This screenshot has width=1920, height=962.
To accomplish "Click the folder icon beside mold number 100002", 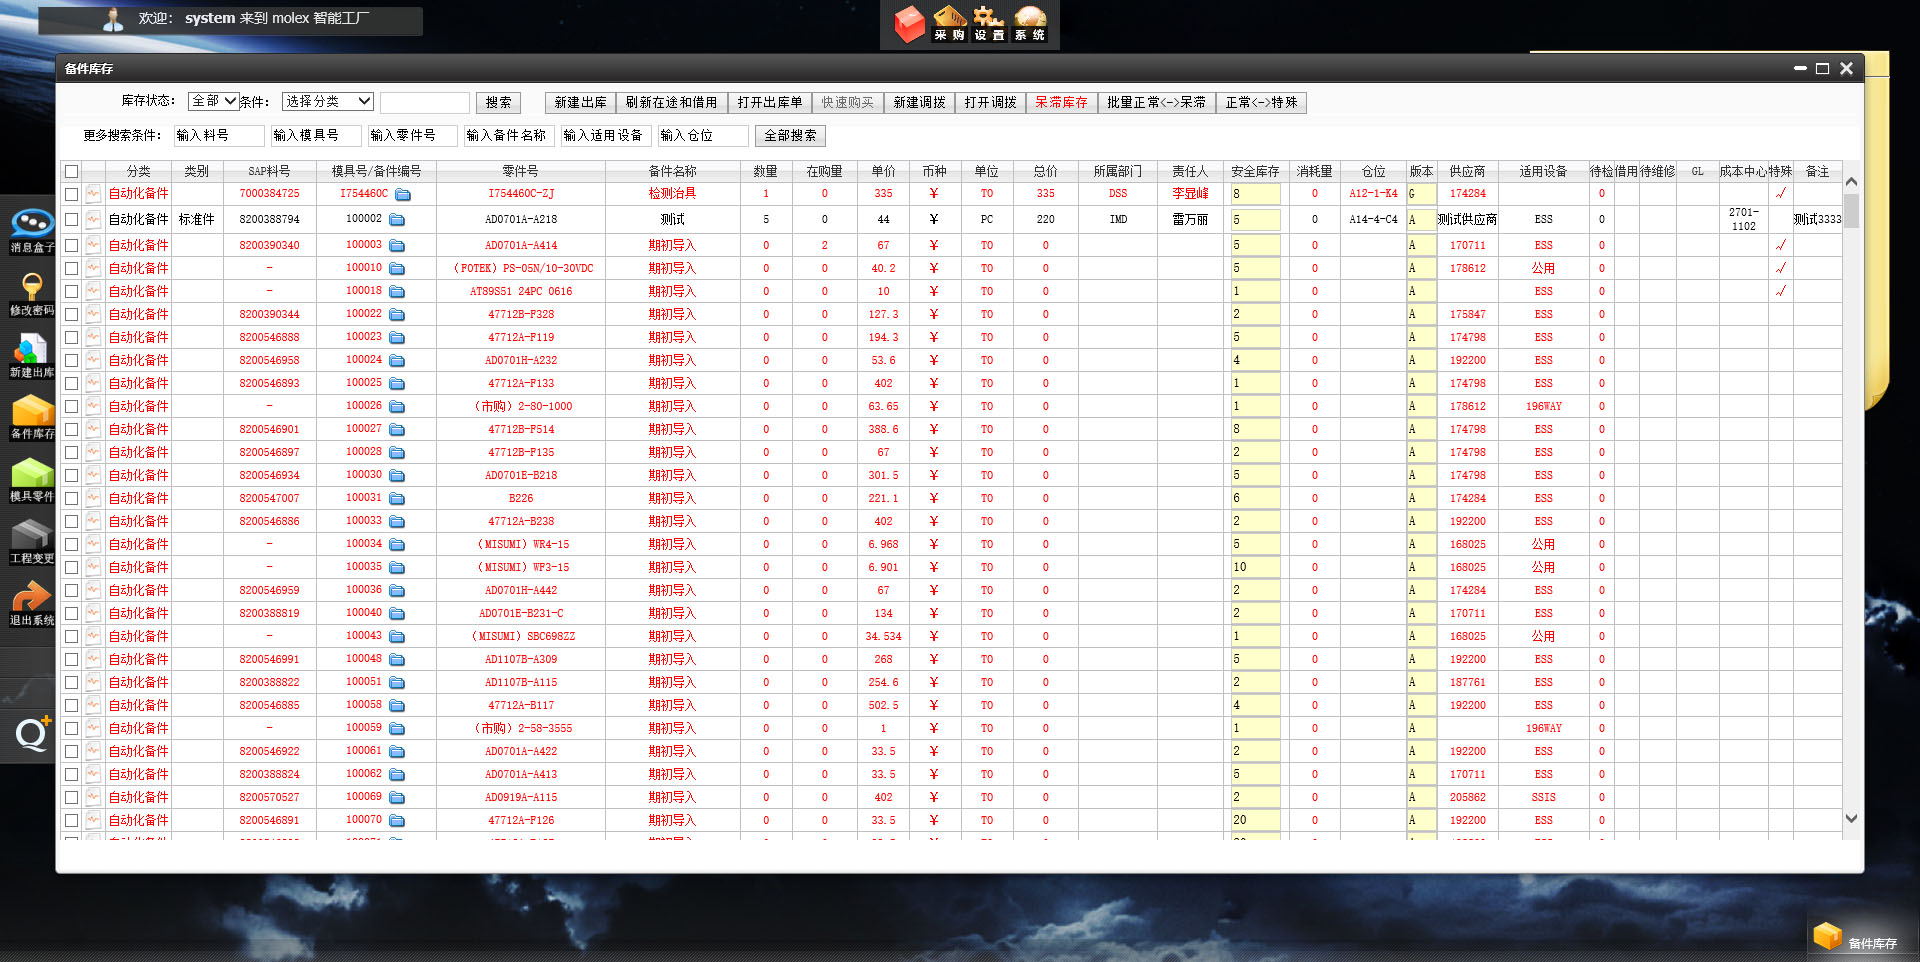I will point(397,220).
